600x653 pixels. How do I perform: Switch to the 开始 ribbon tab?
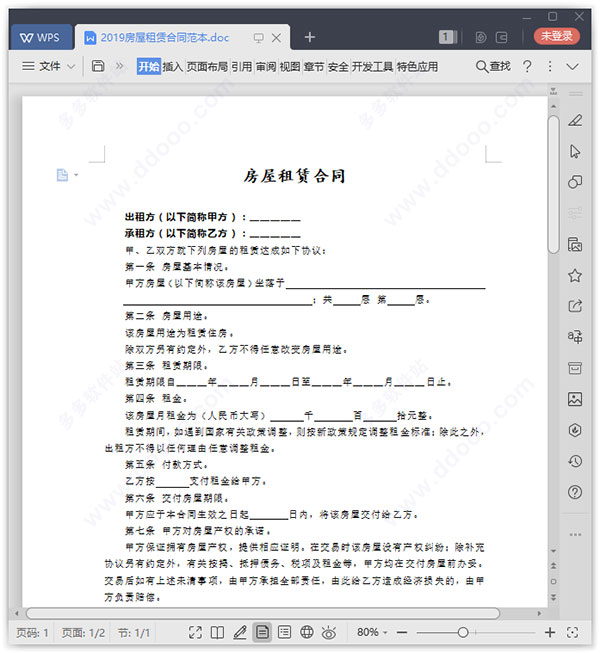pyautogui.click(x=149, y=67)
